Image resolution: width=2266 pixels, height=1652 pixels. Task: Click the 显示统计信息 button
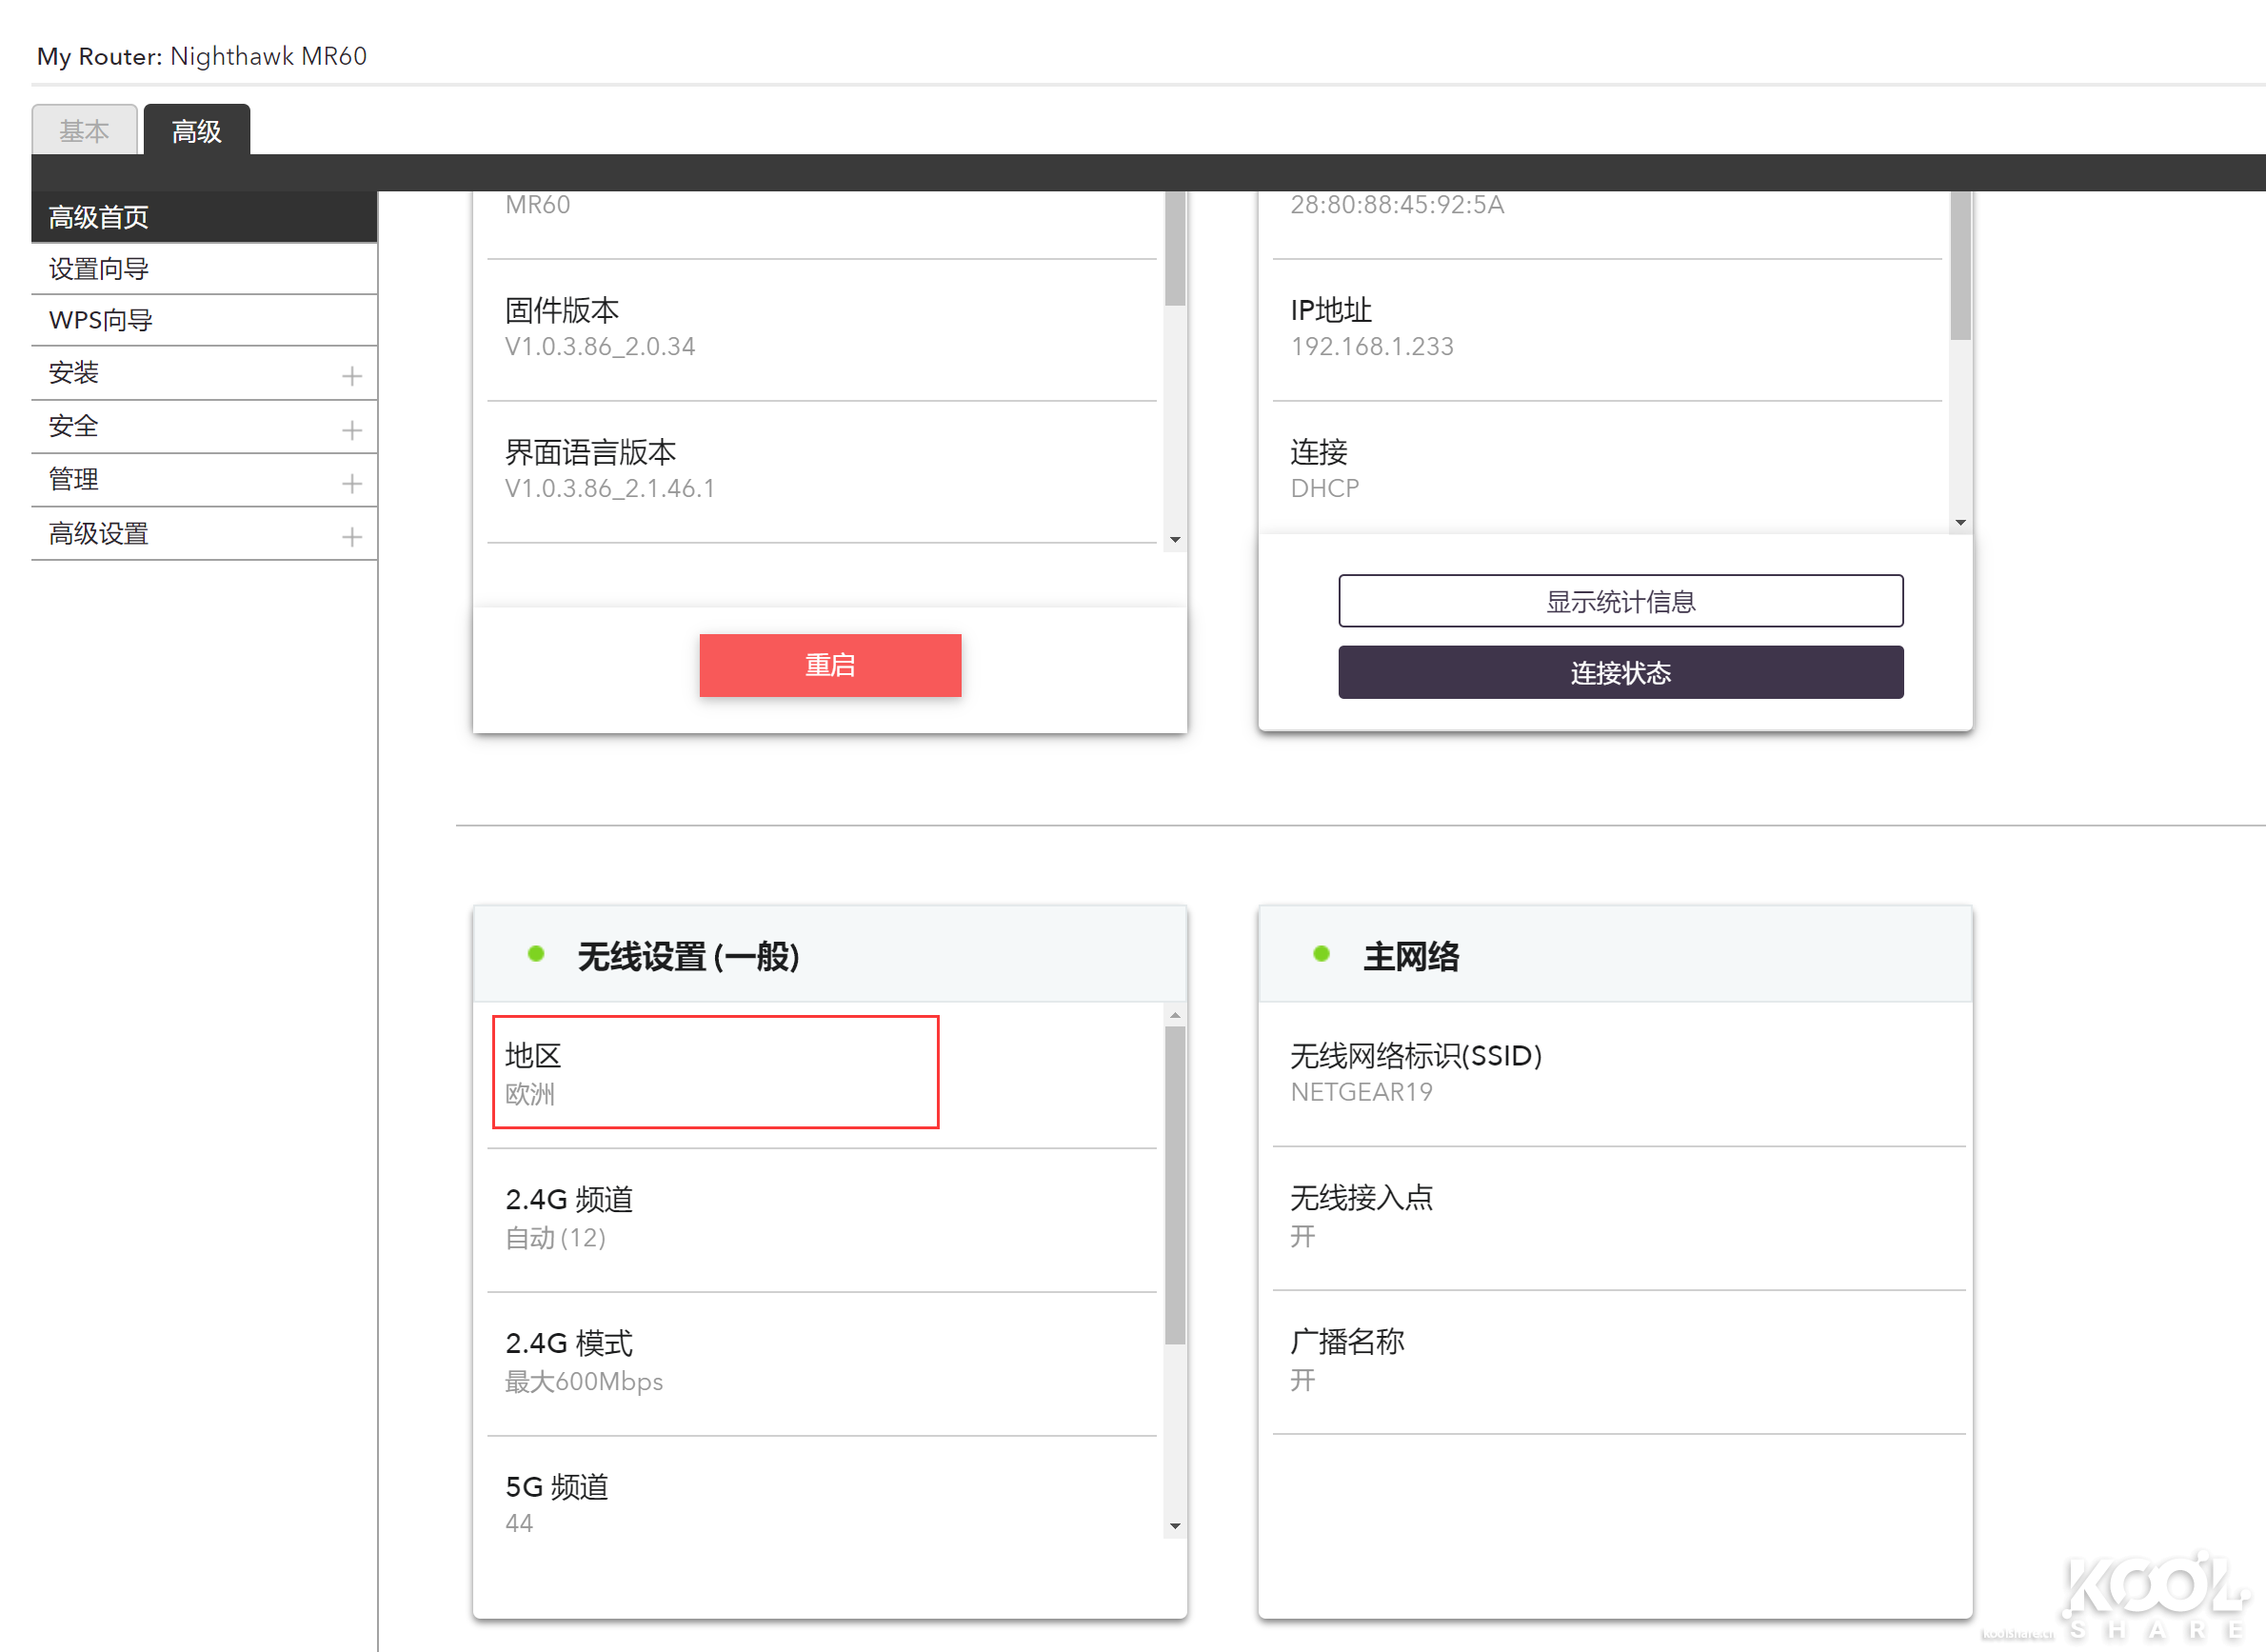click(x=1620, y=601)
